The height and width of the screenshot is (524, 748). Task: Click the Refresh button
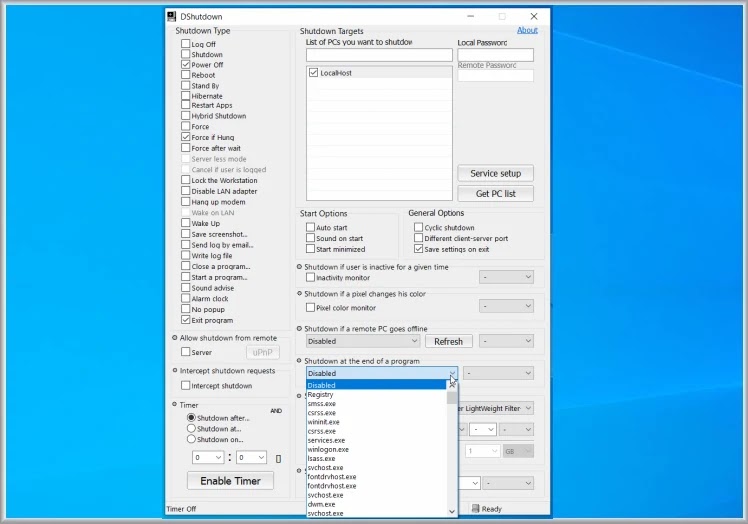pos(448,341)
